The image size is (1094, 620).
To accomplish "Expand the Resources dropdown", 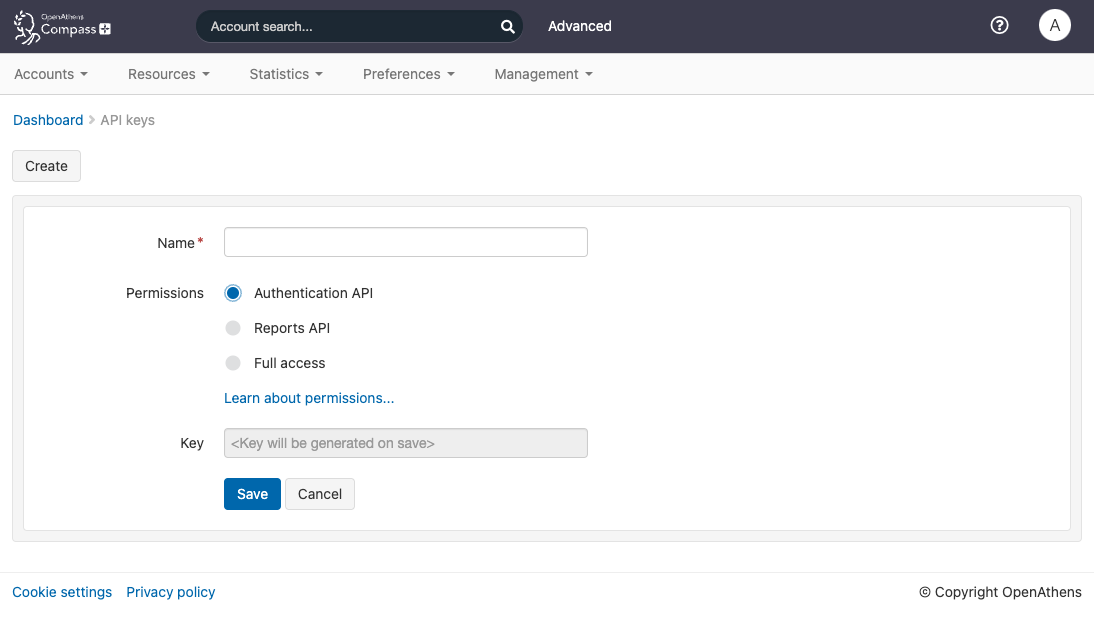I will point(168,74).
